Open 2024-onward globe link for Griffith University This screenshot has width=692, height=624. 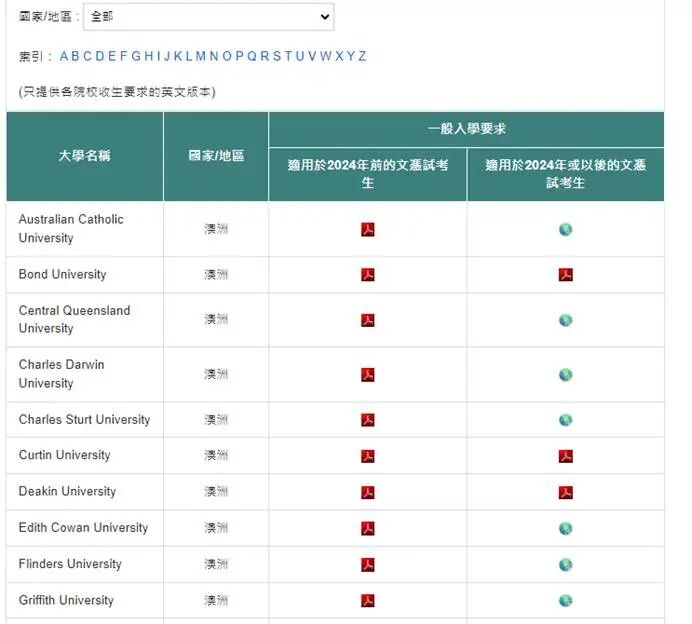565,601
